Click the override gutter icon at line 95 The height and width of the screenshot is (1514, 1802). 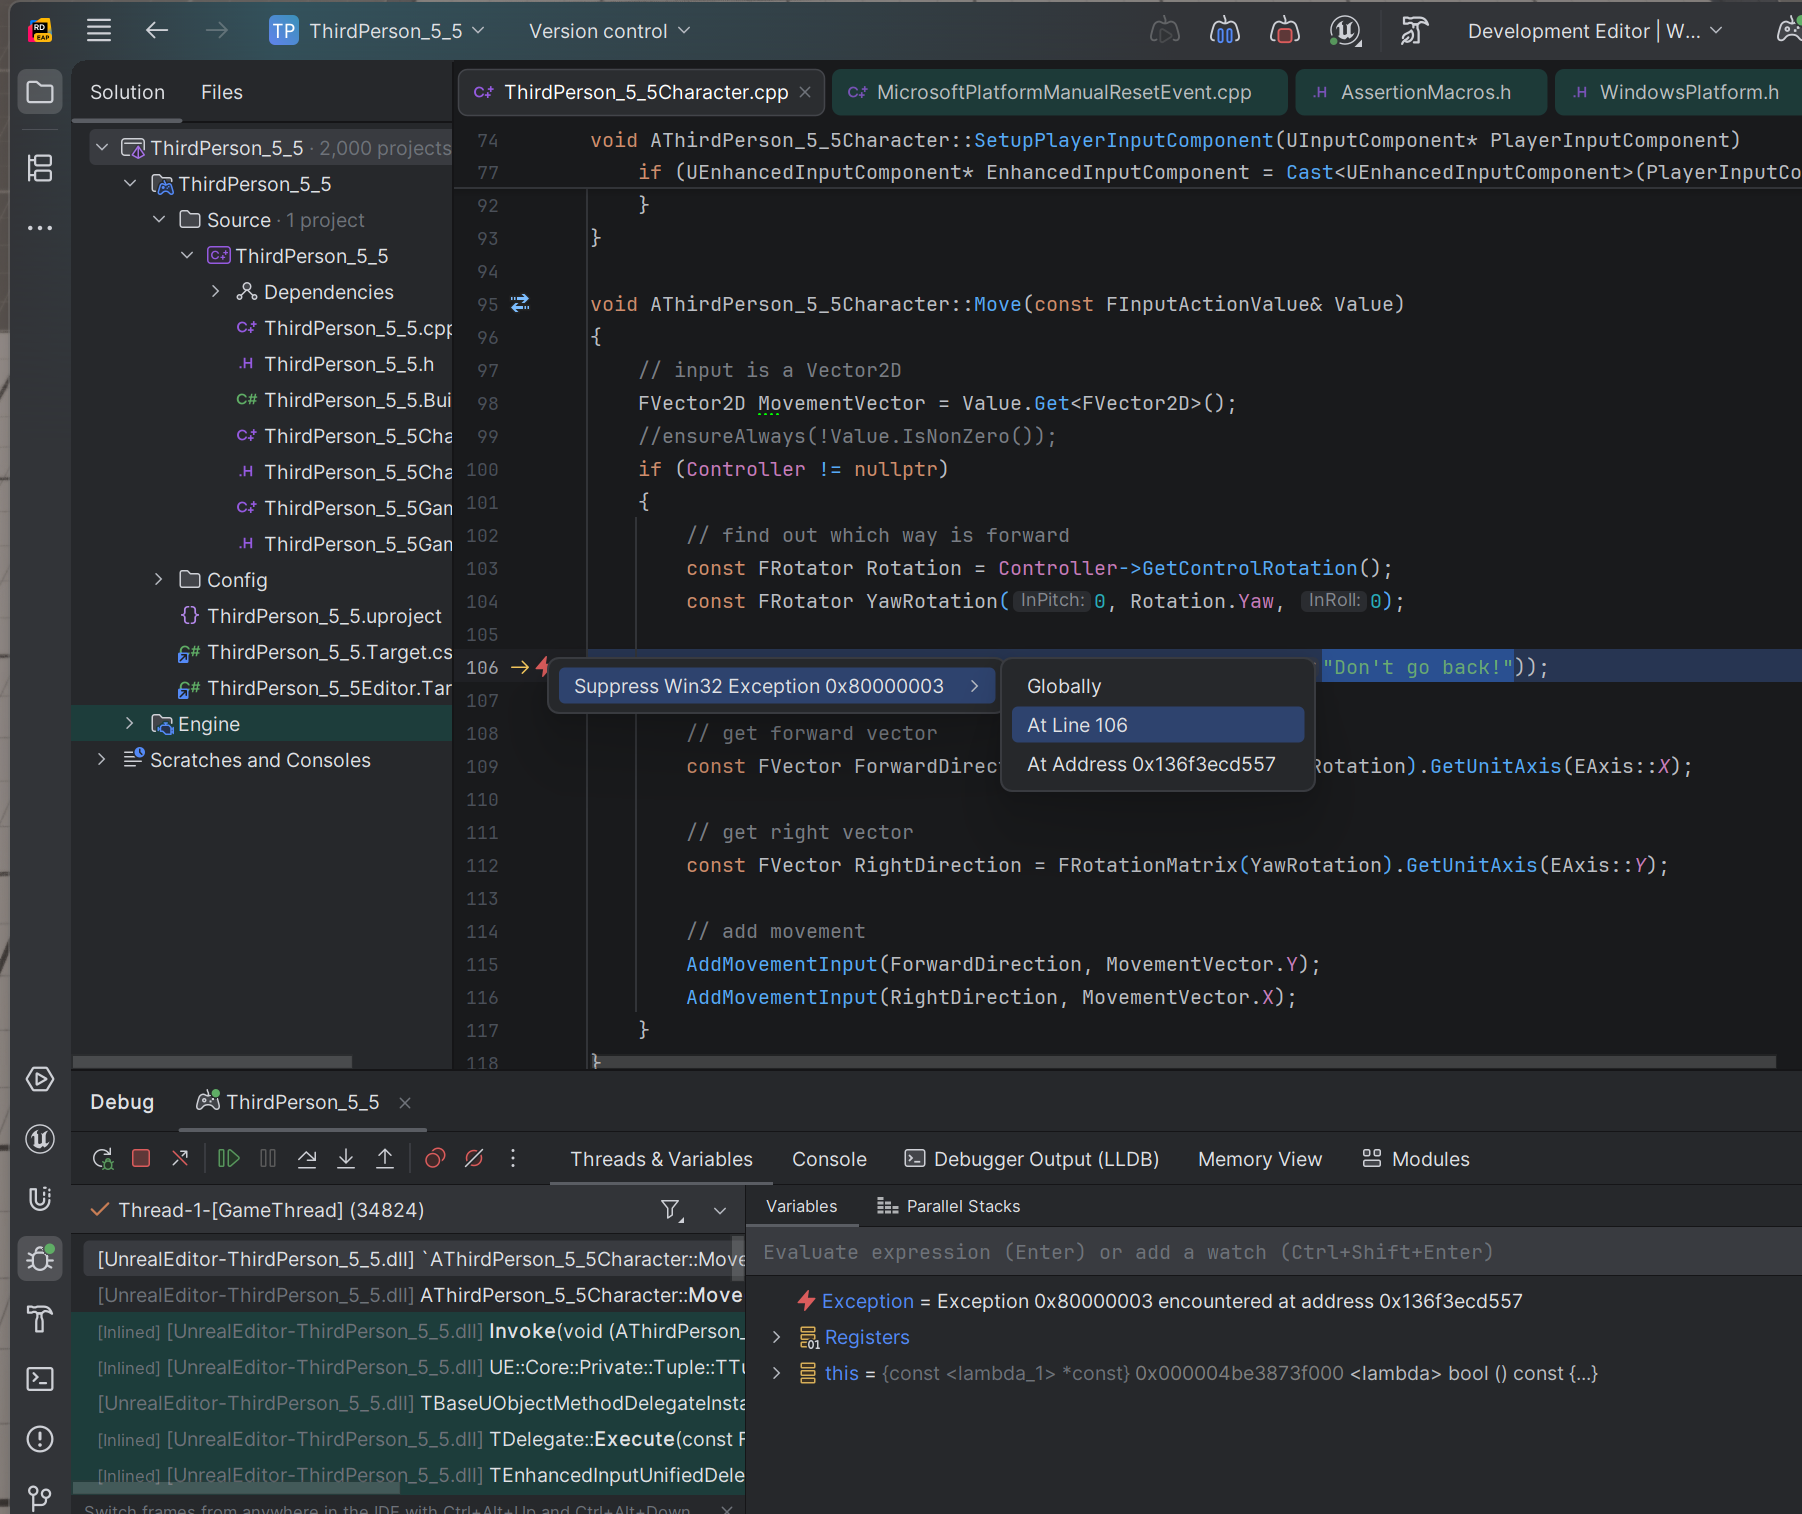[520, 303]
